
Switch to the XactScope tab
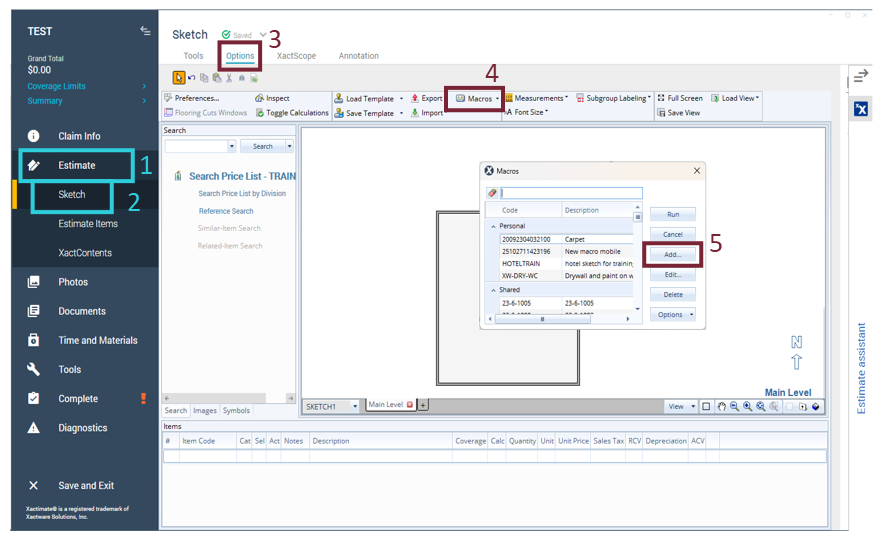296,56
